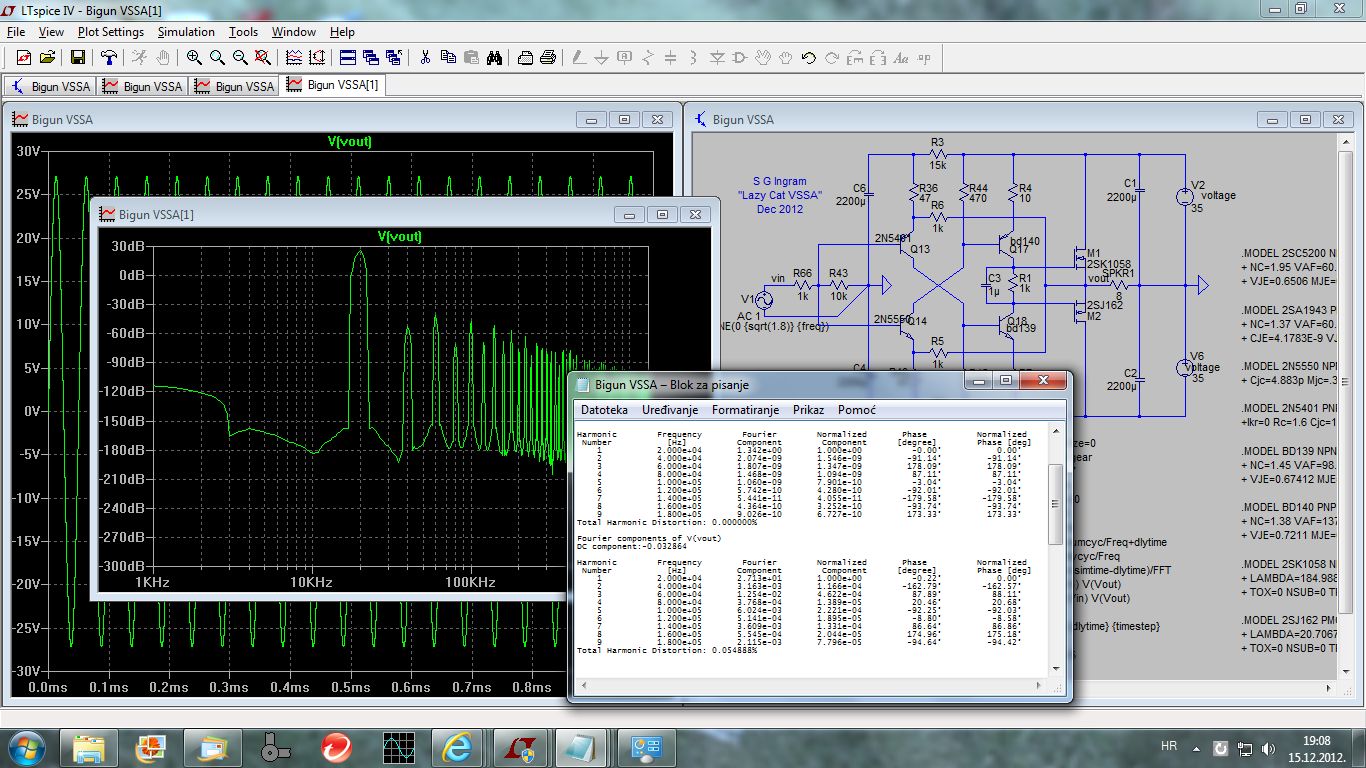
Task: Click the taskbar volume speaker icon
Action: point(1269,748)
